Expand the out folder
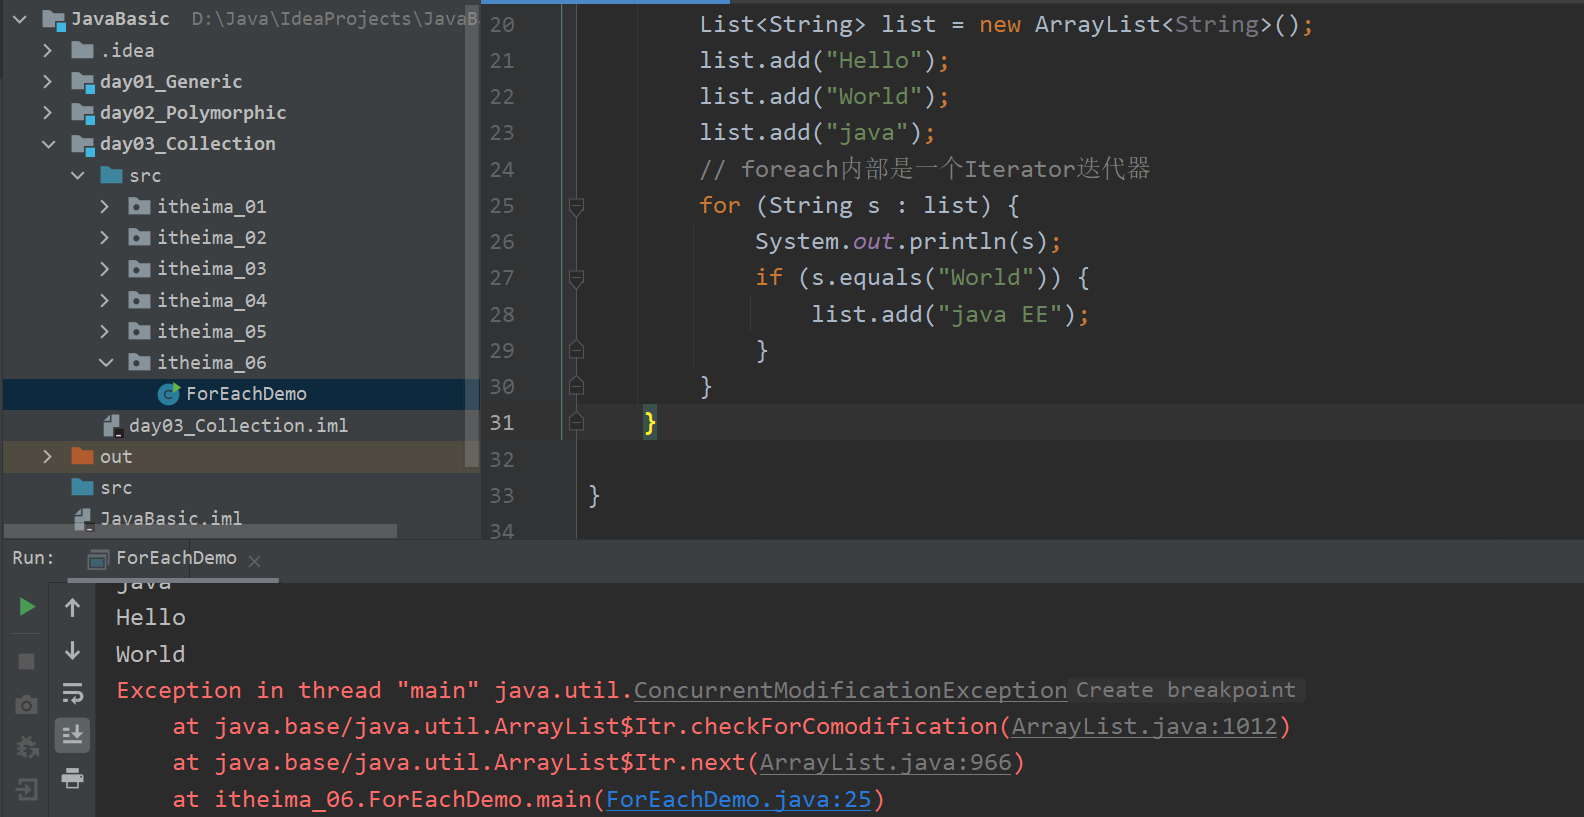The width and height of the screenshot is (1584, 817). (47, 456)
